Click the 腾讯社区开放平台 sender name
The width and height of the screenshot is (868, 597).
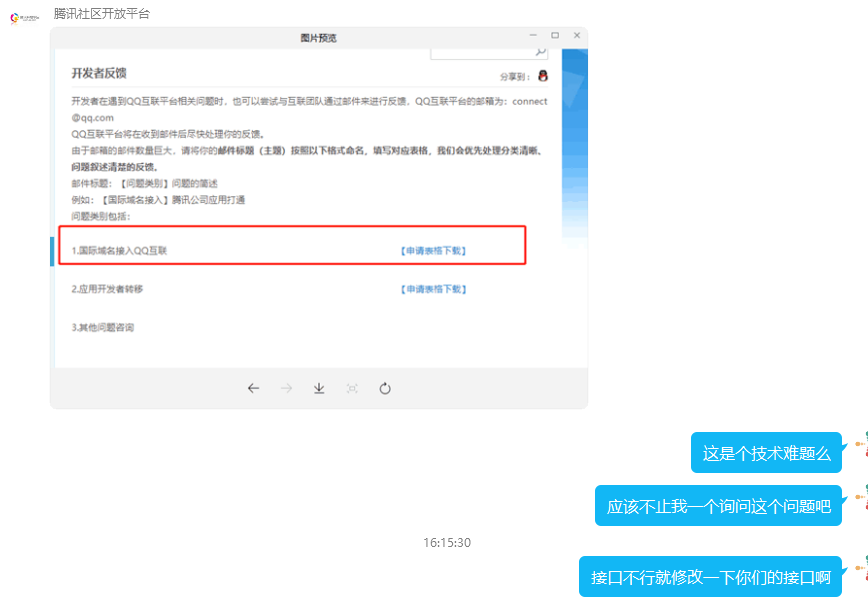pyautogui.click(x=102, y=13)
